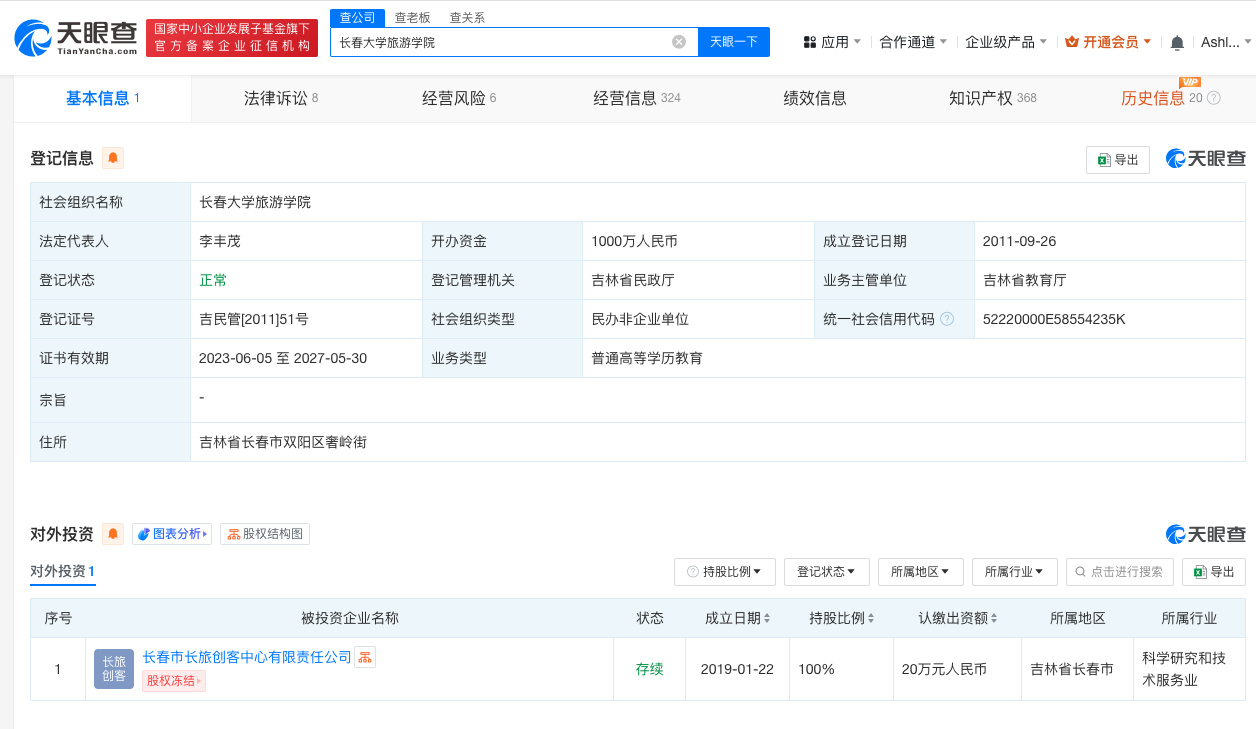Click the equity structure icon after 长春市长旅创客中心有限责任公司

[365, 657]
